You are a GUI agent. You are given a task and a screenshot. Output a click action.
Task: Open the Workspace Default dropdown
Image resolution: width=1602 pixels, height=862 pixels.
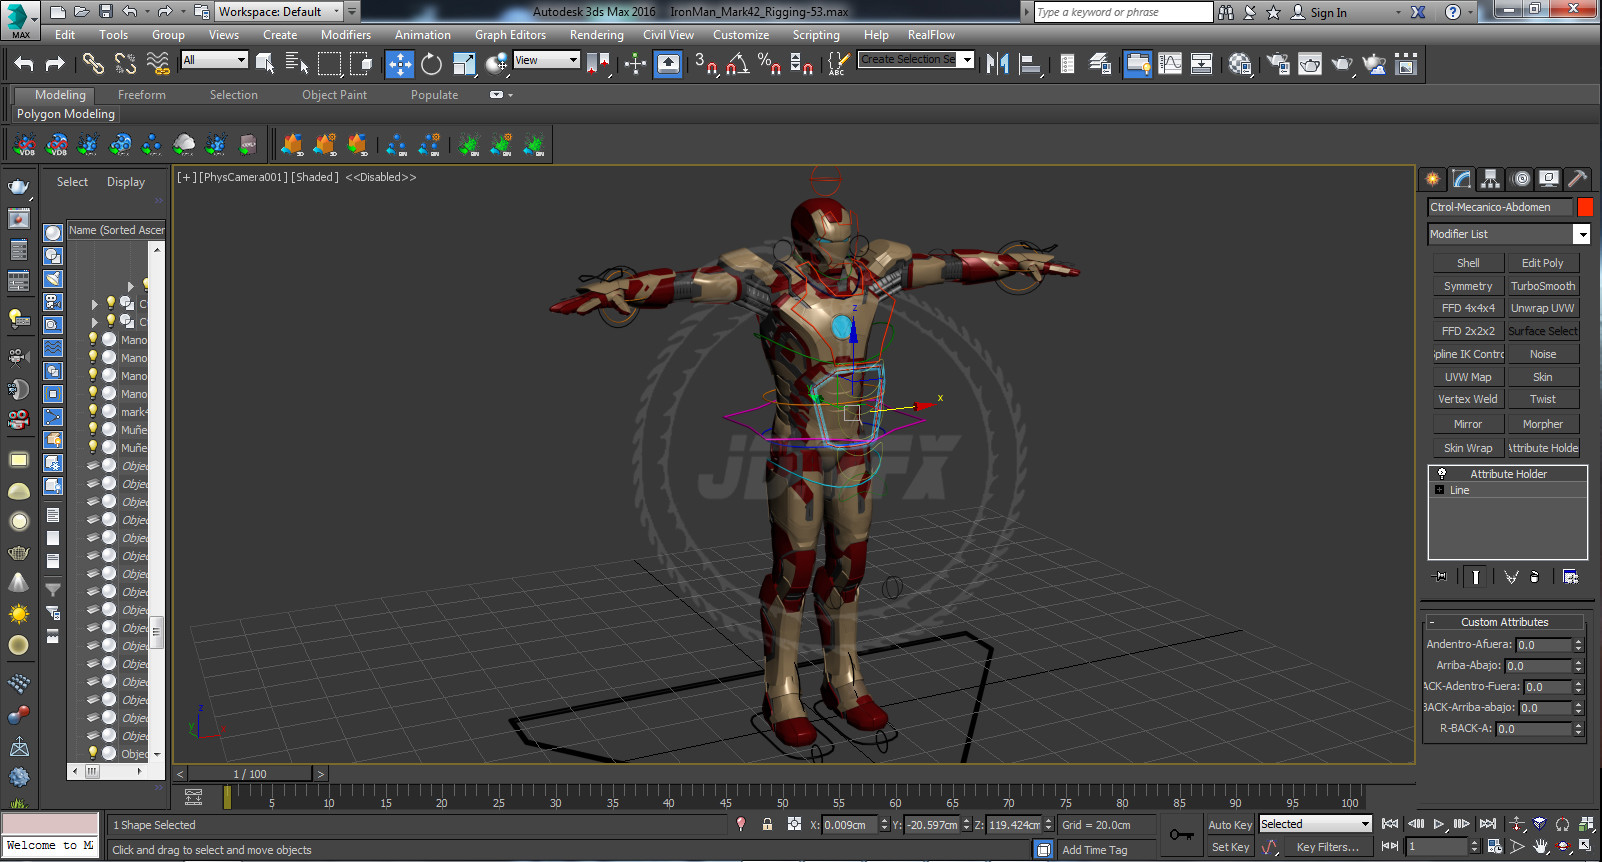click(279, 12)
